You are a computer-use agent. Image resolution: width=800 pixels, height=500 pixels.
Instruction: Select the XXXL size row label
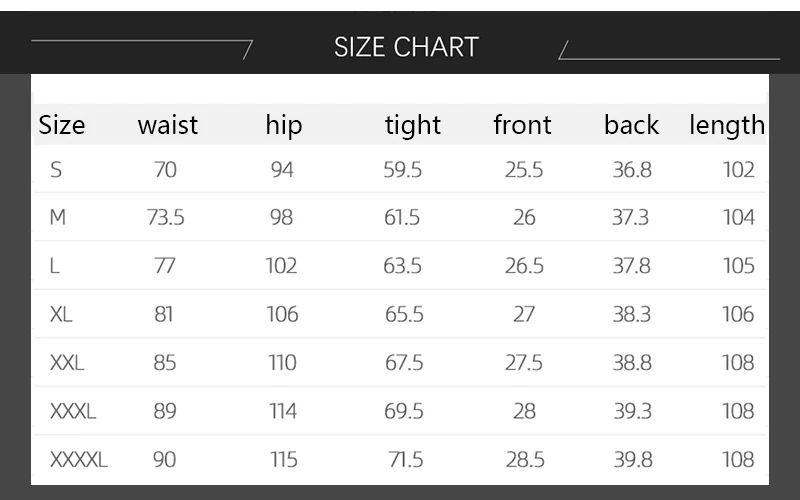coord(73,411)
